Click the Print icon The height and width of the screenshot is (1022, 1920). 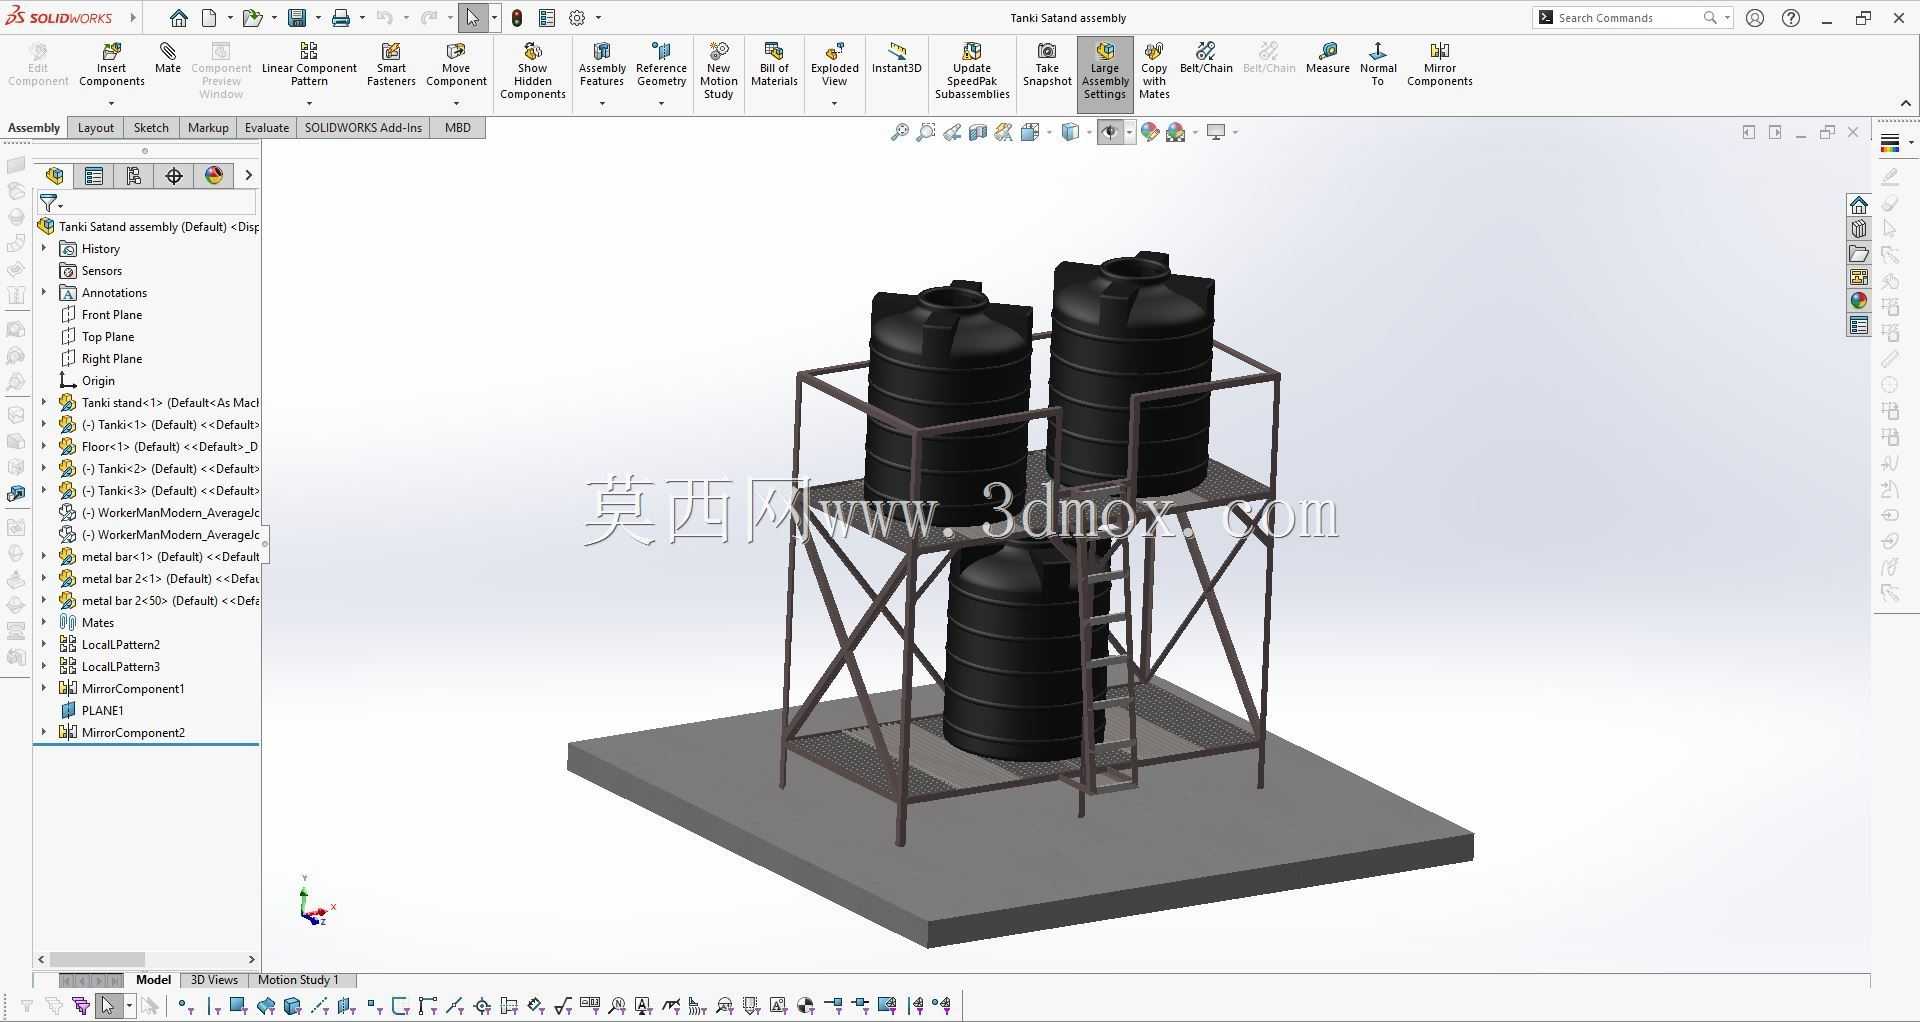[341, 18]
